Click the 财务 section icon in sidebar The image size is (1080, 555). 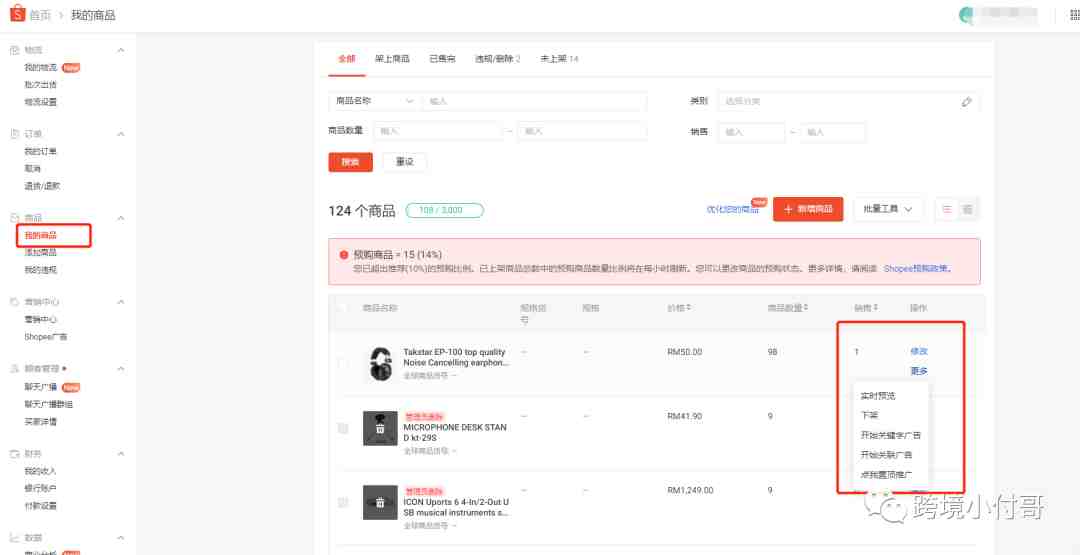(14, 454)
